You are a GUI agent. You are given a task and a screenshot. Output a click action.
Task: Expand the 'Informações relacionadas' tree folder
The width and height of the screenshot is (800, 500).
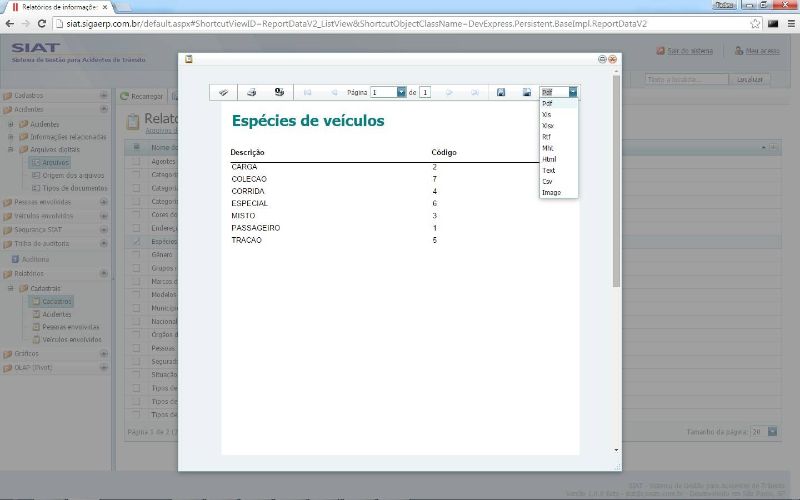tap(11, 137)
